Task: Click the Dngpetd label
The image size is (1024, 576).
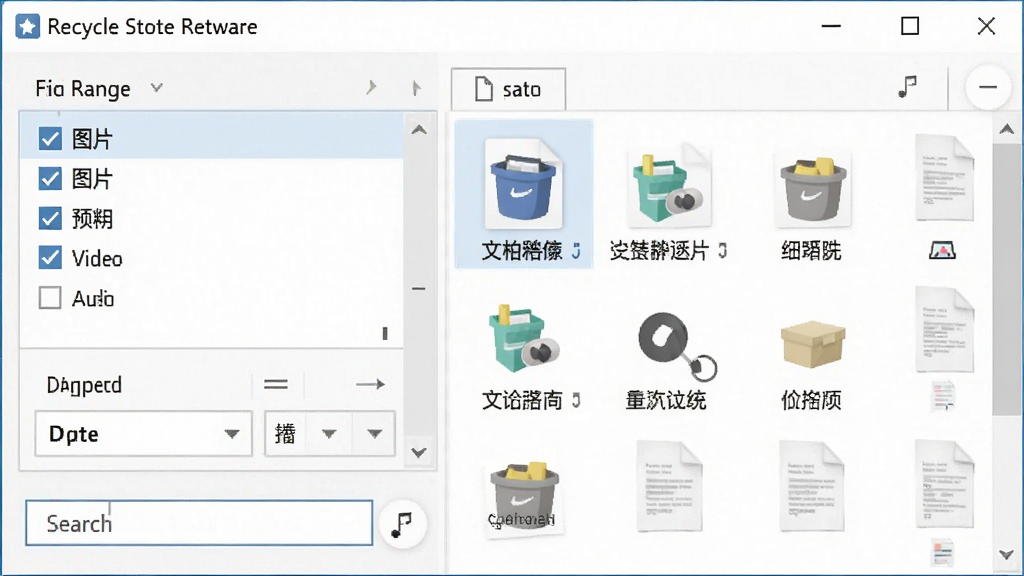Action: (84, 385)
